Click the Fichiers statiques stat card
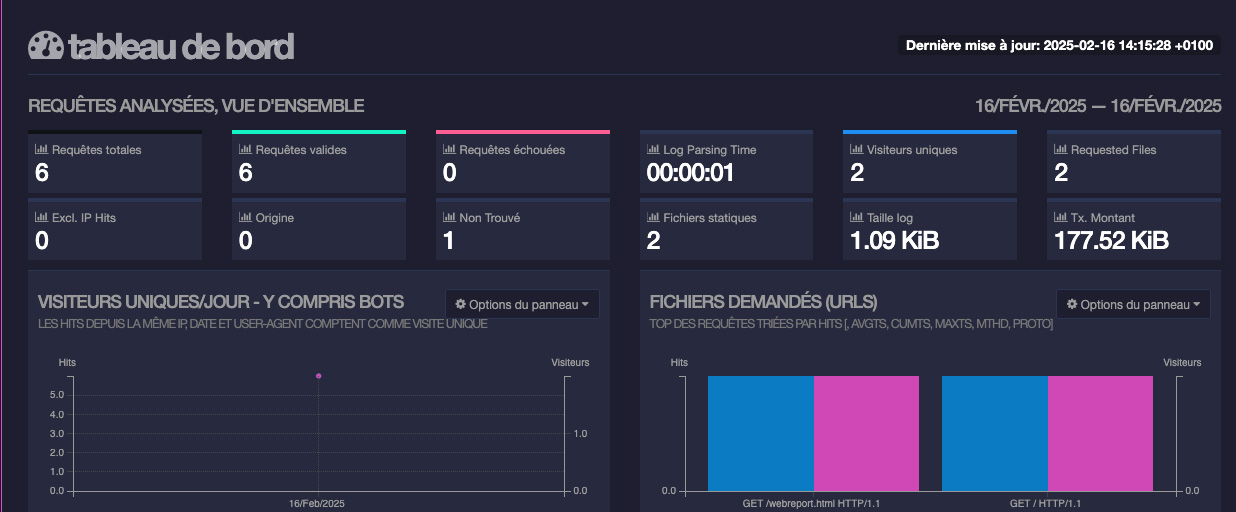 [724, 230]
